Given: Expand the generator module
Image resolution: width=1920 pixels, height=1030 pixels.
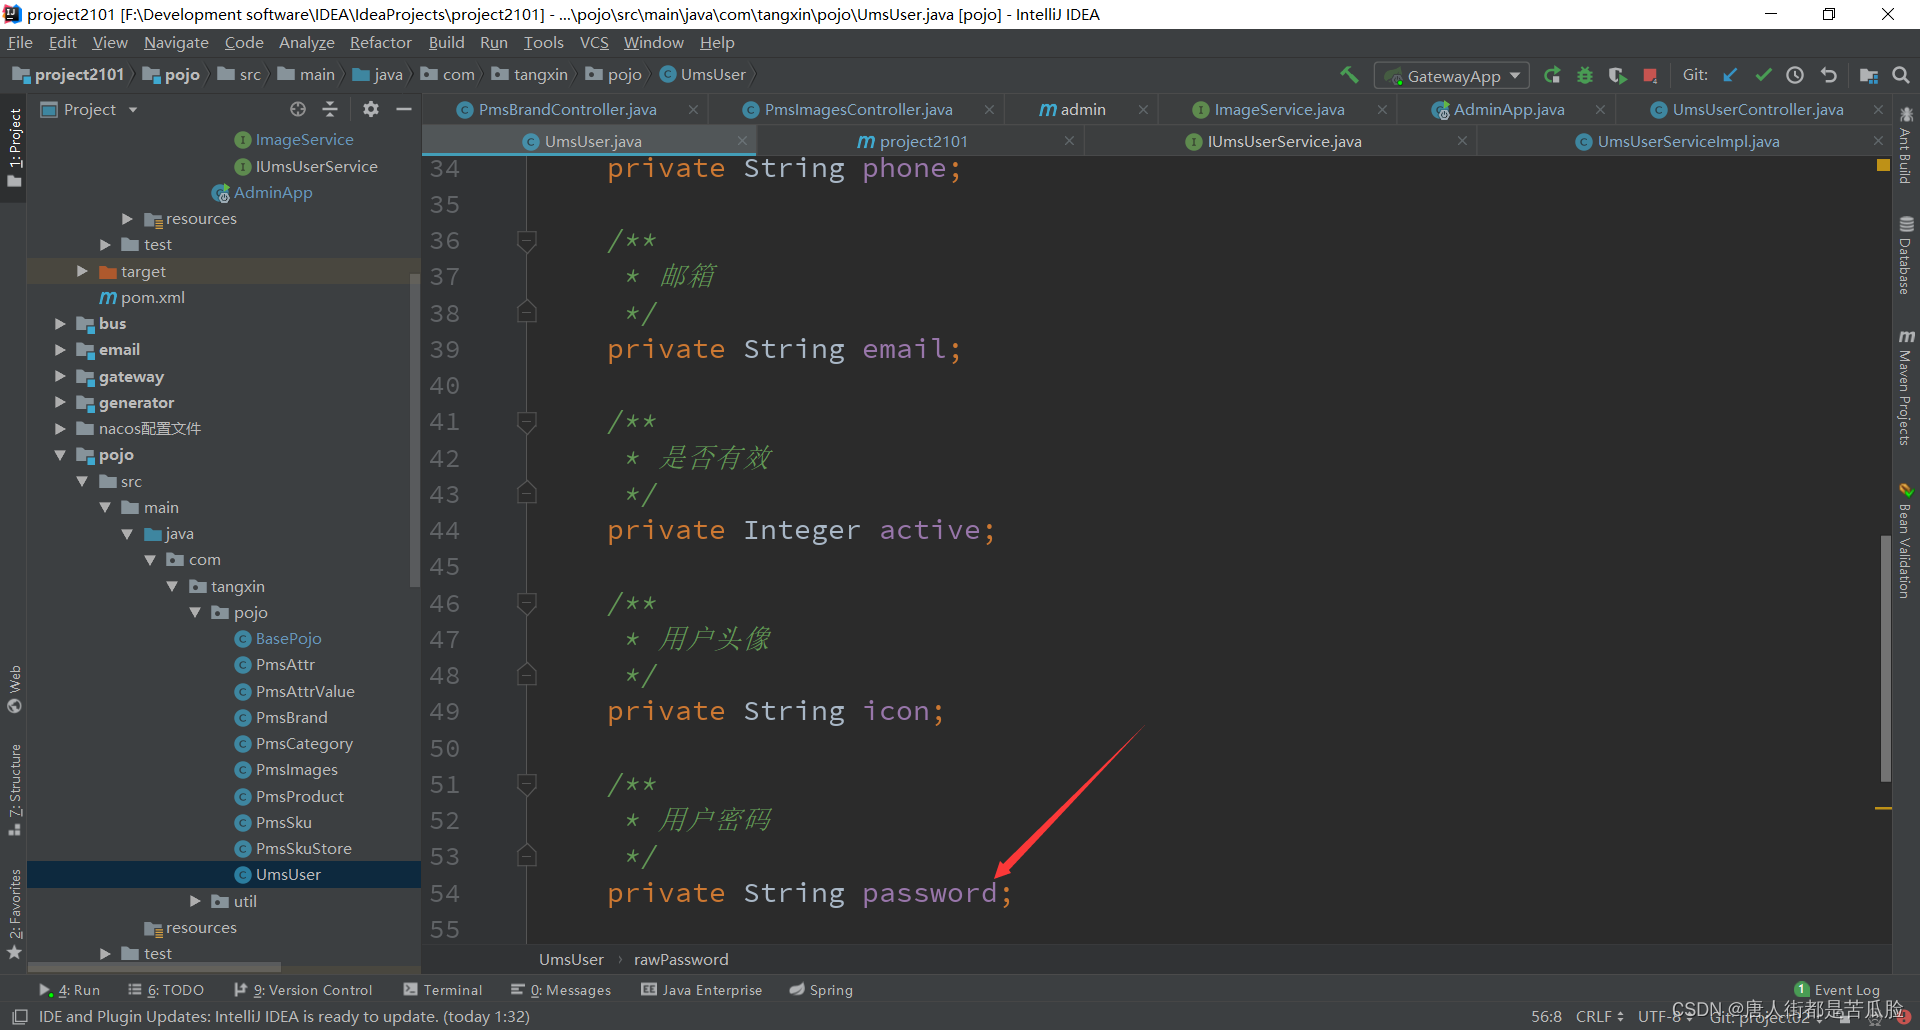Looking at the screenshot, I should coord(60,402).
